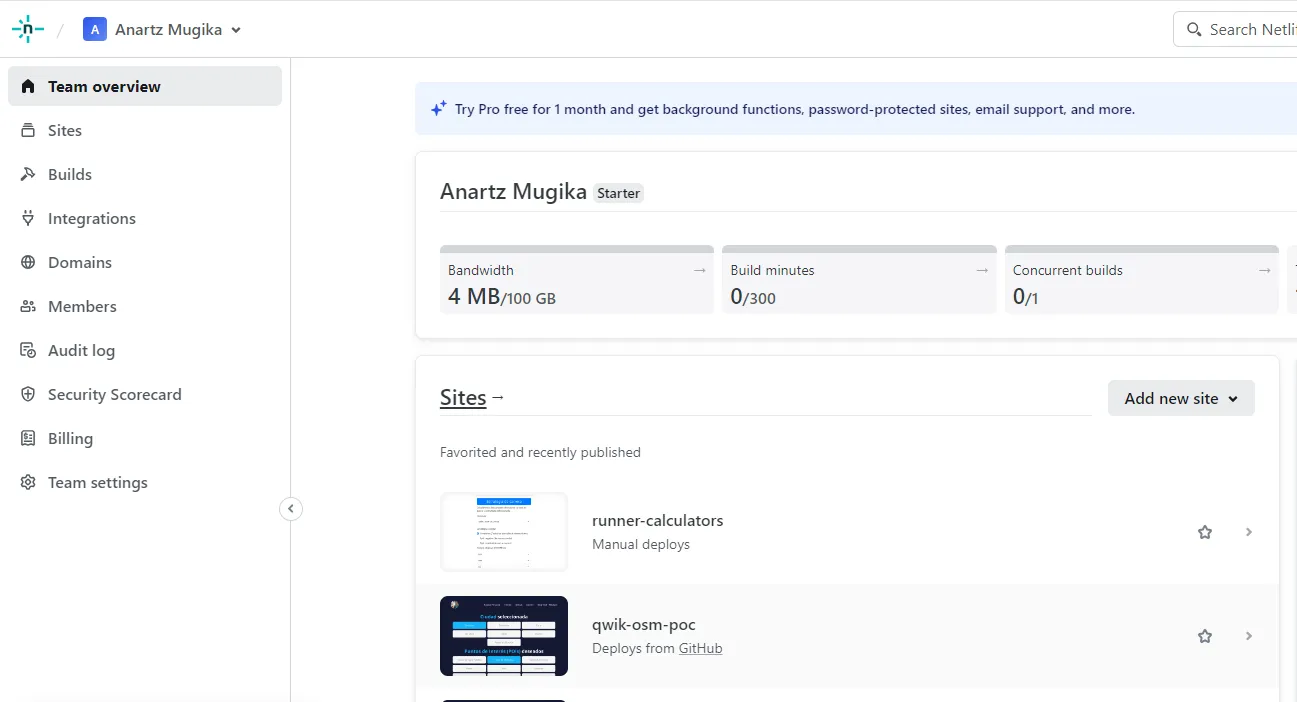The image size is (1297, 702).
Task: Open Audit log in the sidebar
Action: pyautogui.click(x=145, y=350)
